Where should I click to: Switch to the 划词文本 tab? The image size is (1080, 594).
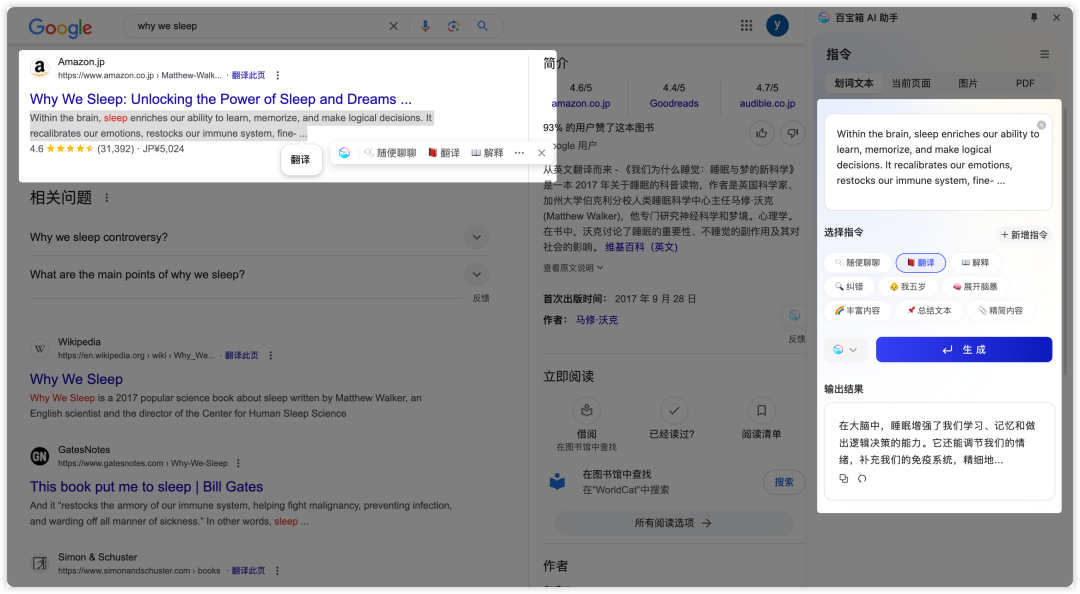pos(853,83)
